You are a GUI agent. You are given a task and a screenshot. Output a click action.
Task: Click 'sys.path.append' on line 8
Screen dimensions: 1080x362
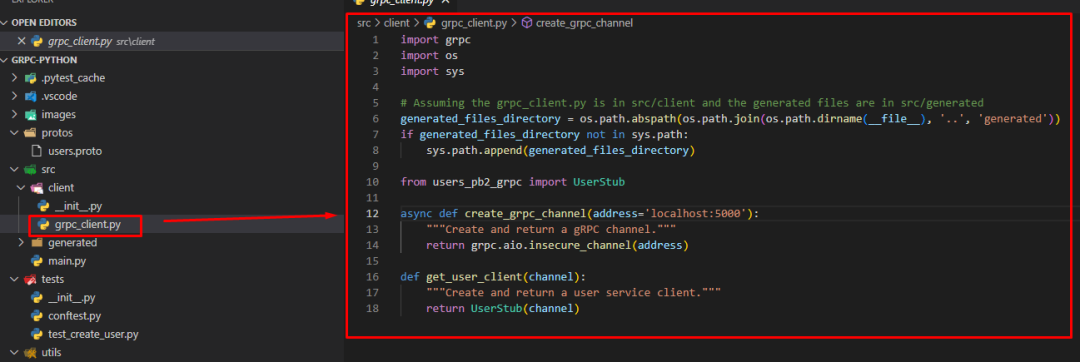pos(474,150)
